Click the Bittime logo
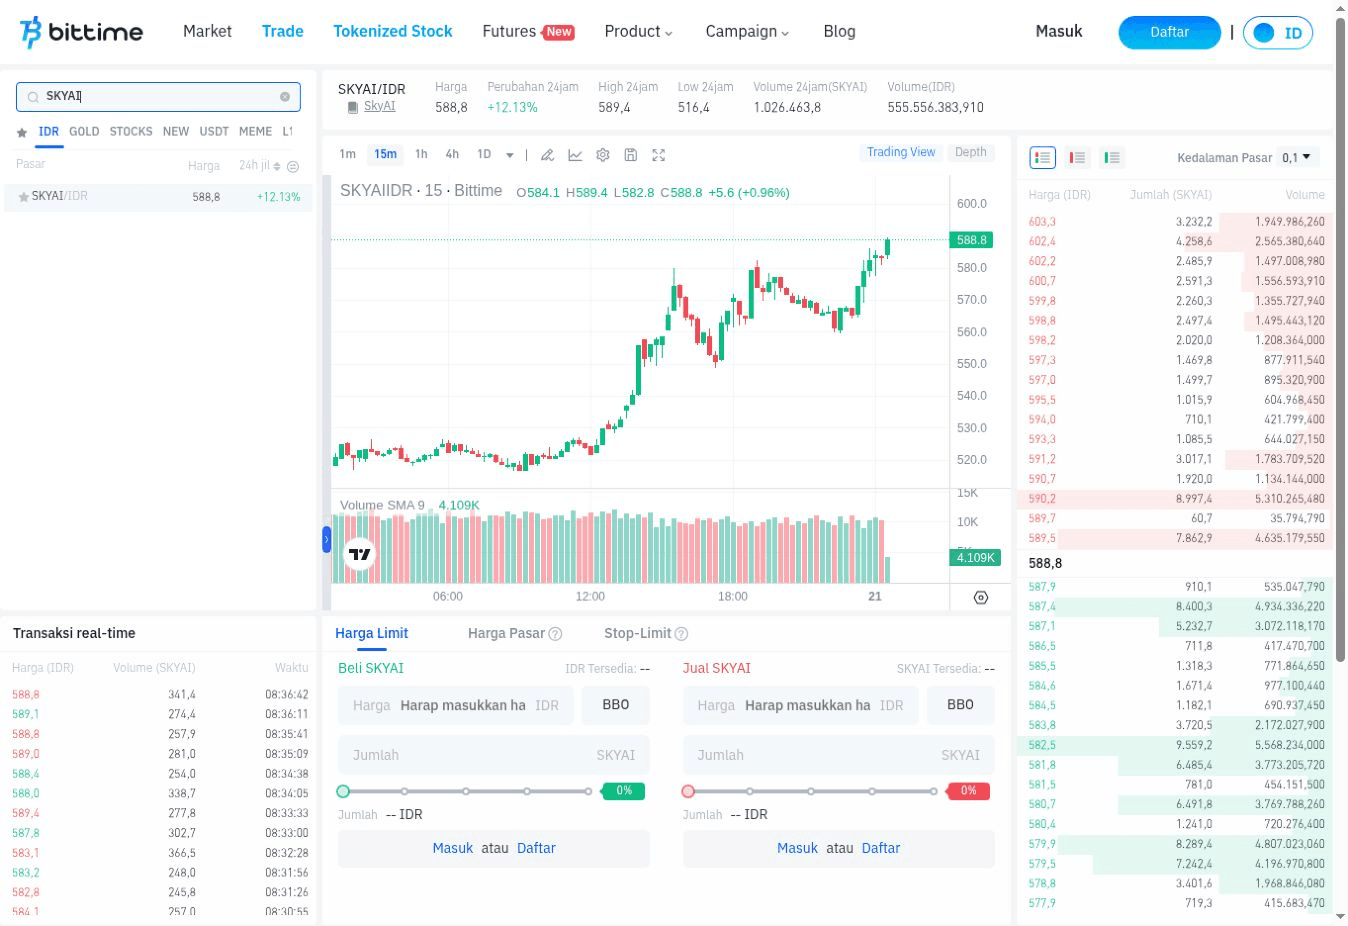Screen dimensions: 1348x926 pos(81,32)
